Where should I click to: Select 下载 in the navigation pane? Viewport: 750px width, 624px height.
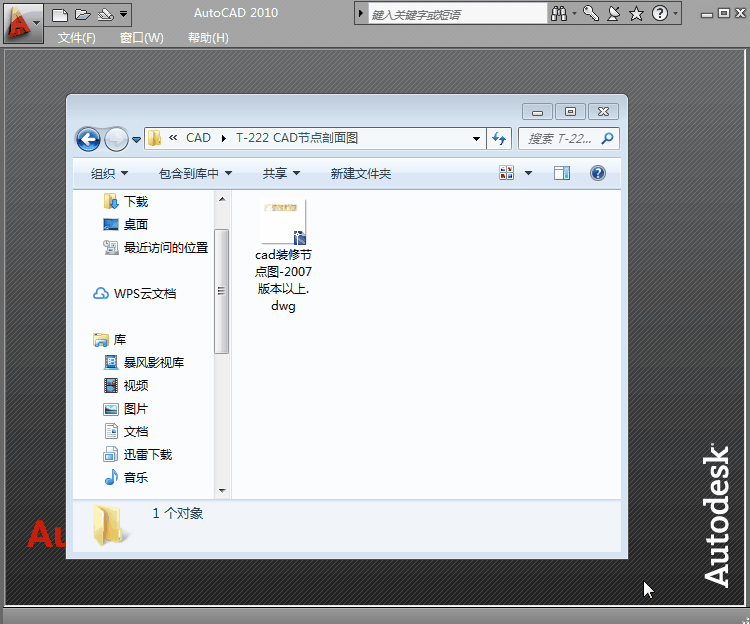(x=126, y=201)
